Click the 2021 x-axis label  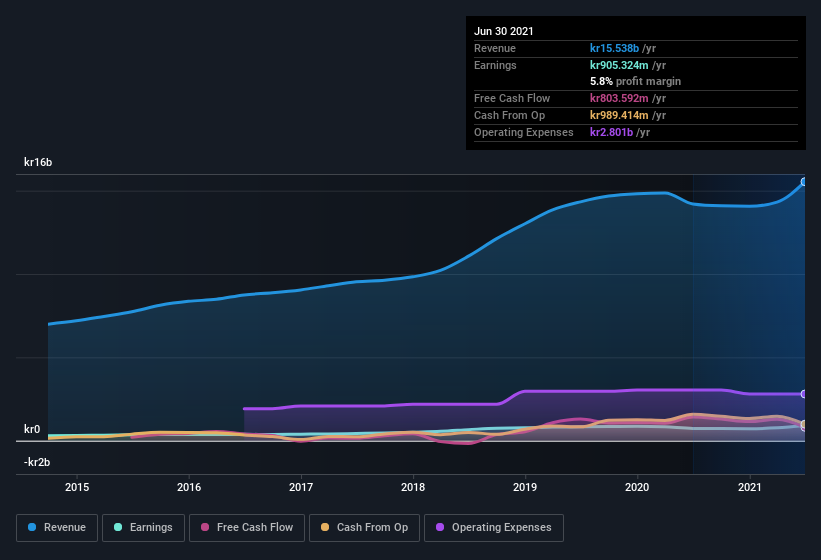[750, 487]
